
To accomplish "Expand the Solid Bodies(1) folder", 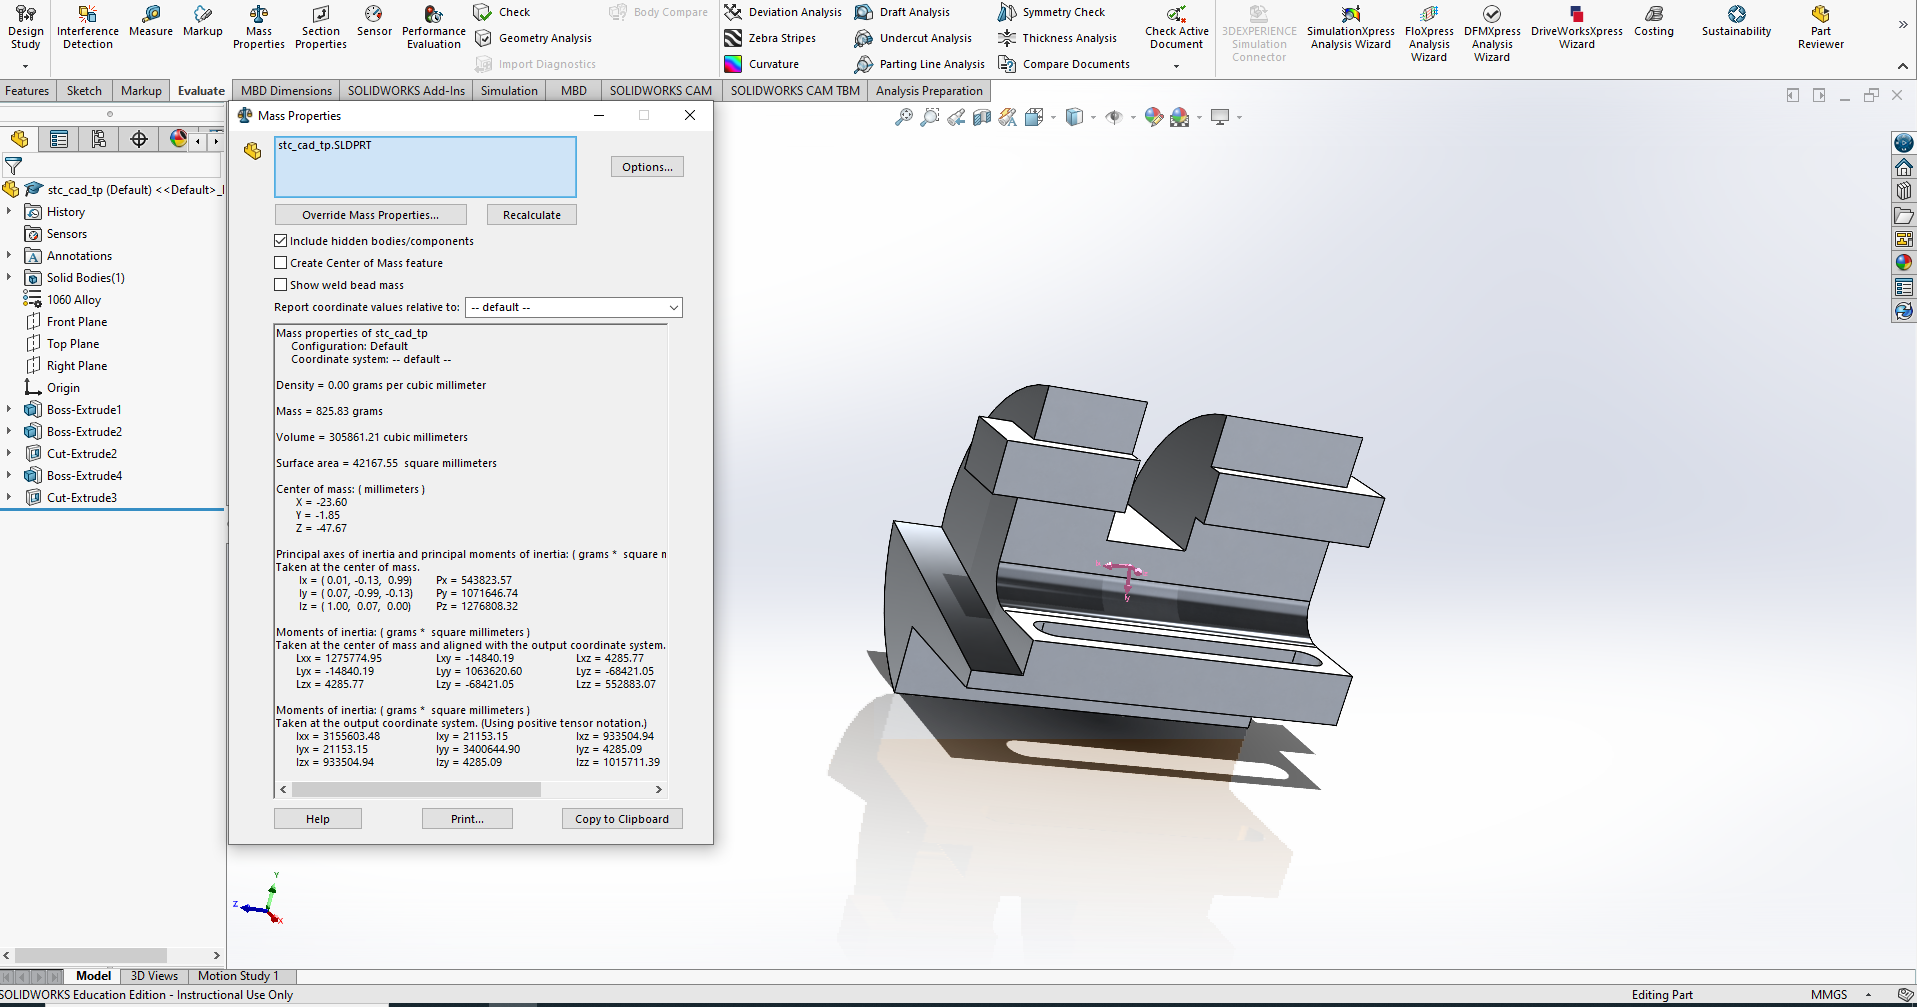I will (9, 278).
